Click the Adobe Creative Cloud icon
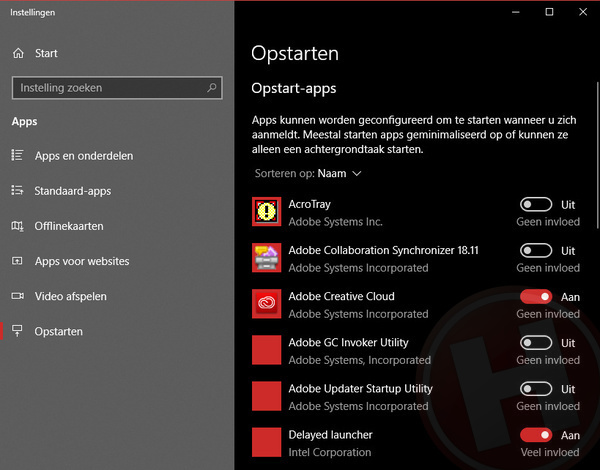 (266, 304)
